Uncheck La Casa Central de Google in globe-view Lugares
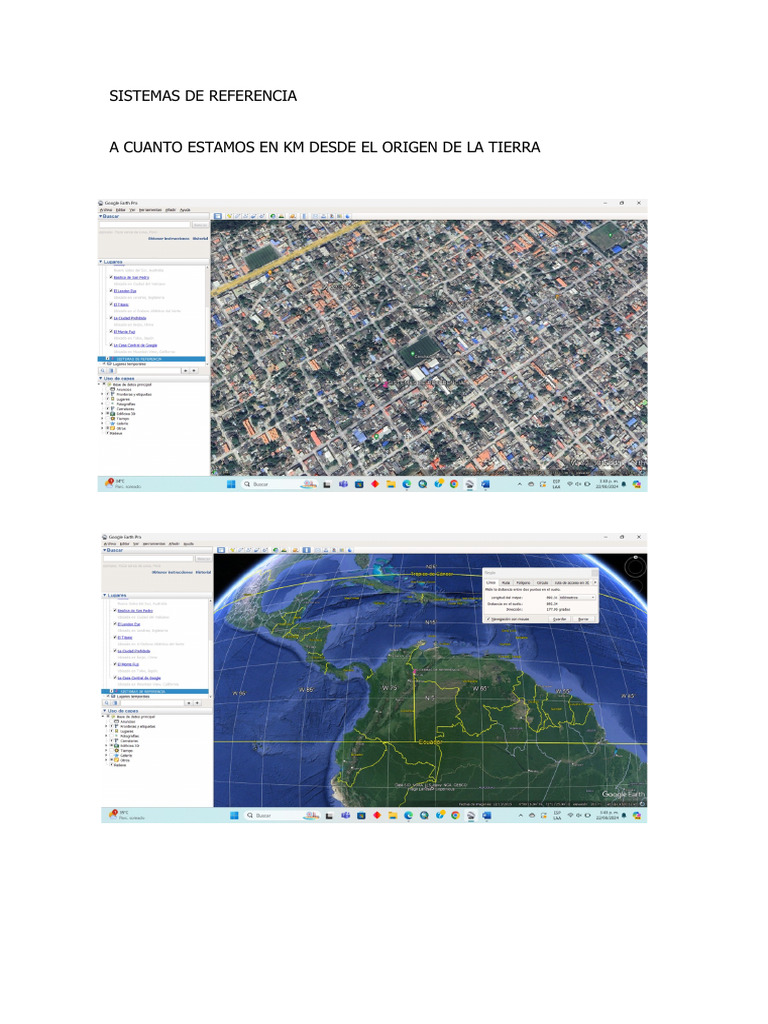Screen dimensions: 768x1024 click(x=115, y=677)
